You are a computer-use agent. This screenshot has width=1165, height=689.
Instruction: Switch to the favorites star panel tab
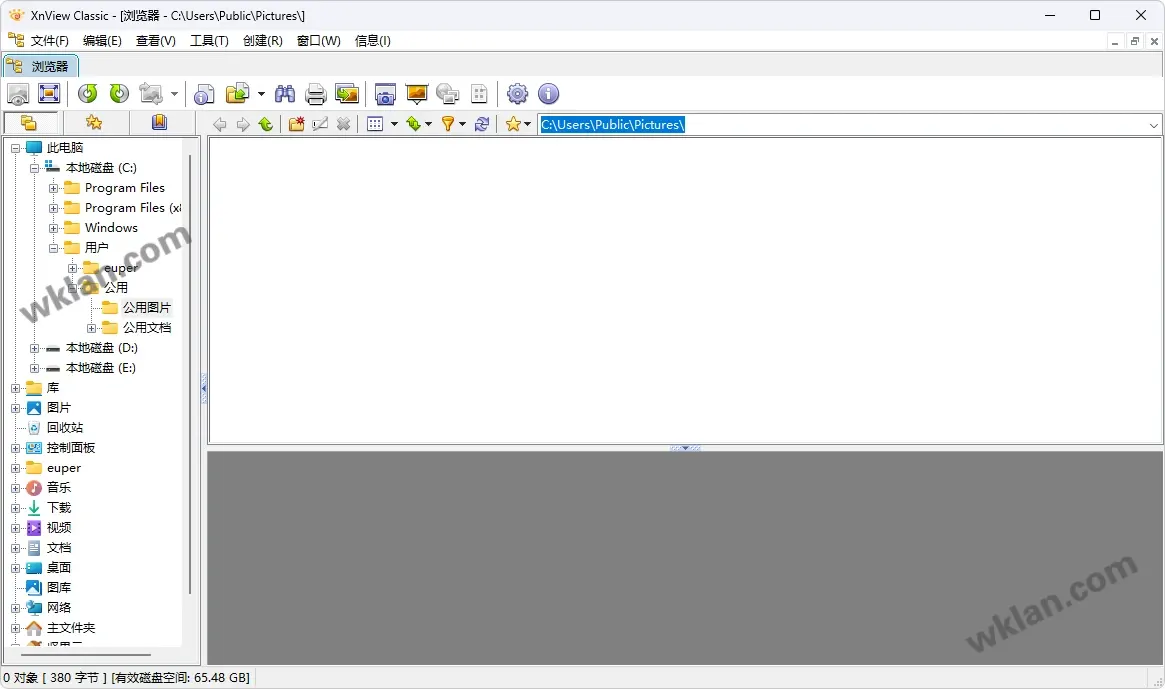[94, 123]
